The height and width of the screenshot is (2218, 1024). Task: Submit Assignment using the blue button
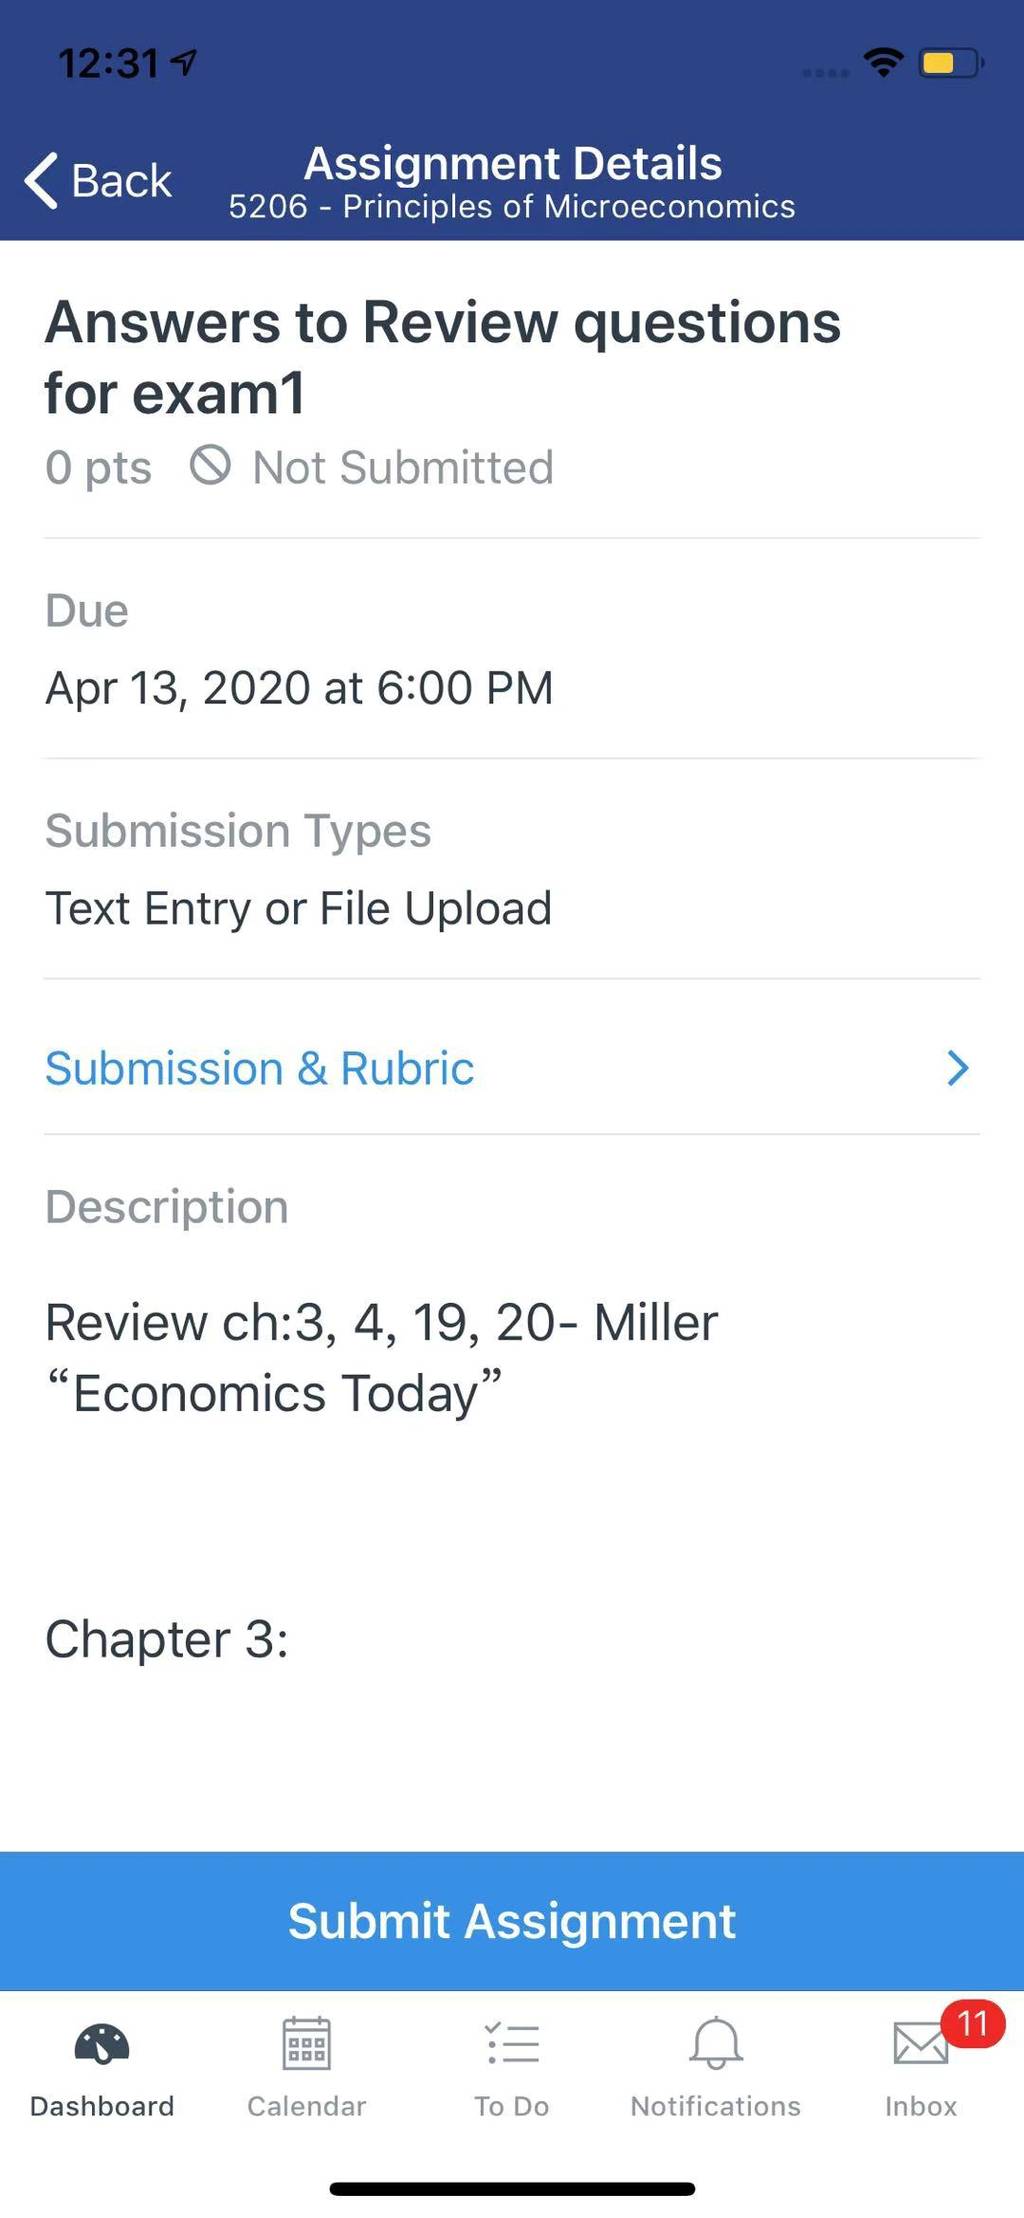coord(512,1921)
